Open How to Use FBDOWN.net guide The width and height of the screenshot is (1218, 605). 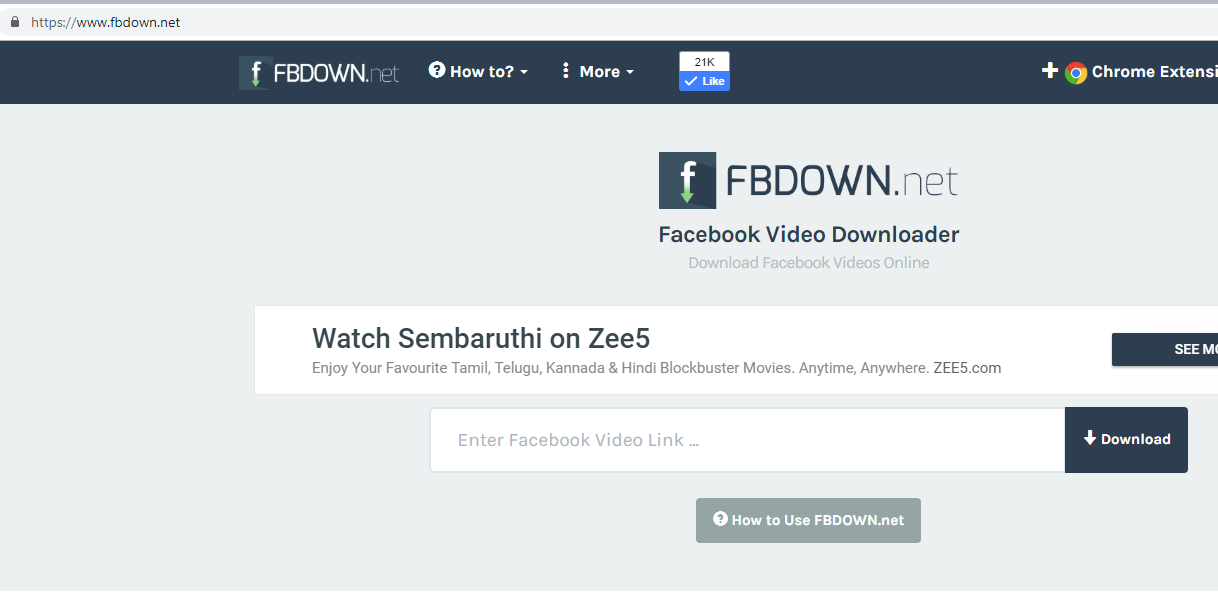(808, 520)
